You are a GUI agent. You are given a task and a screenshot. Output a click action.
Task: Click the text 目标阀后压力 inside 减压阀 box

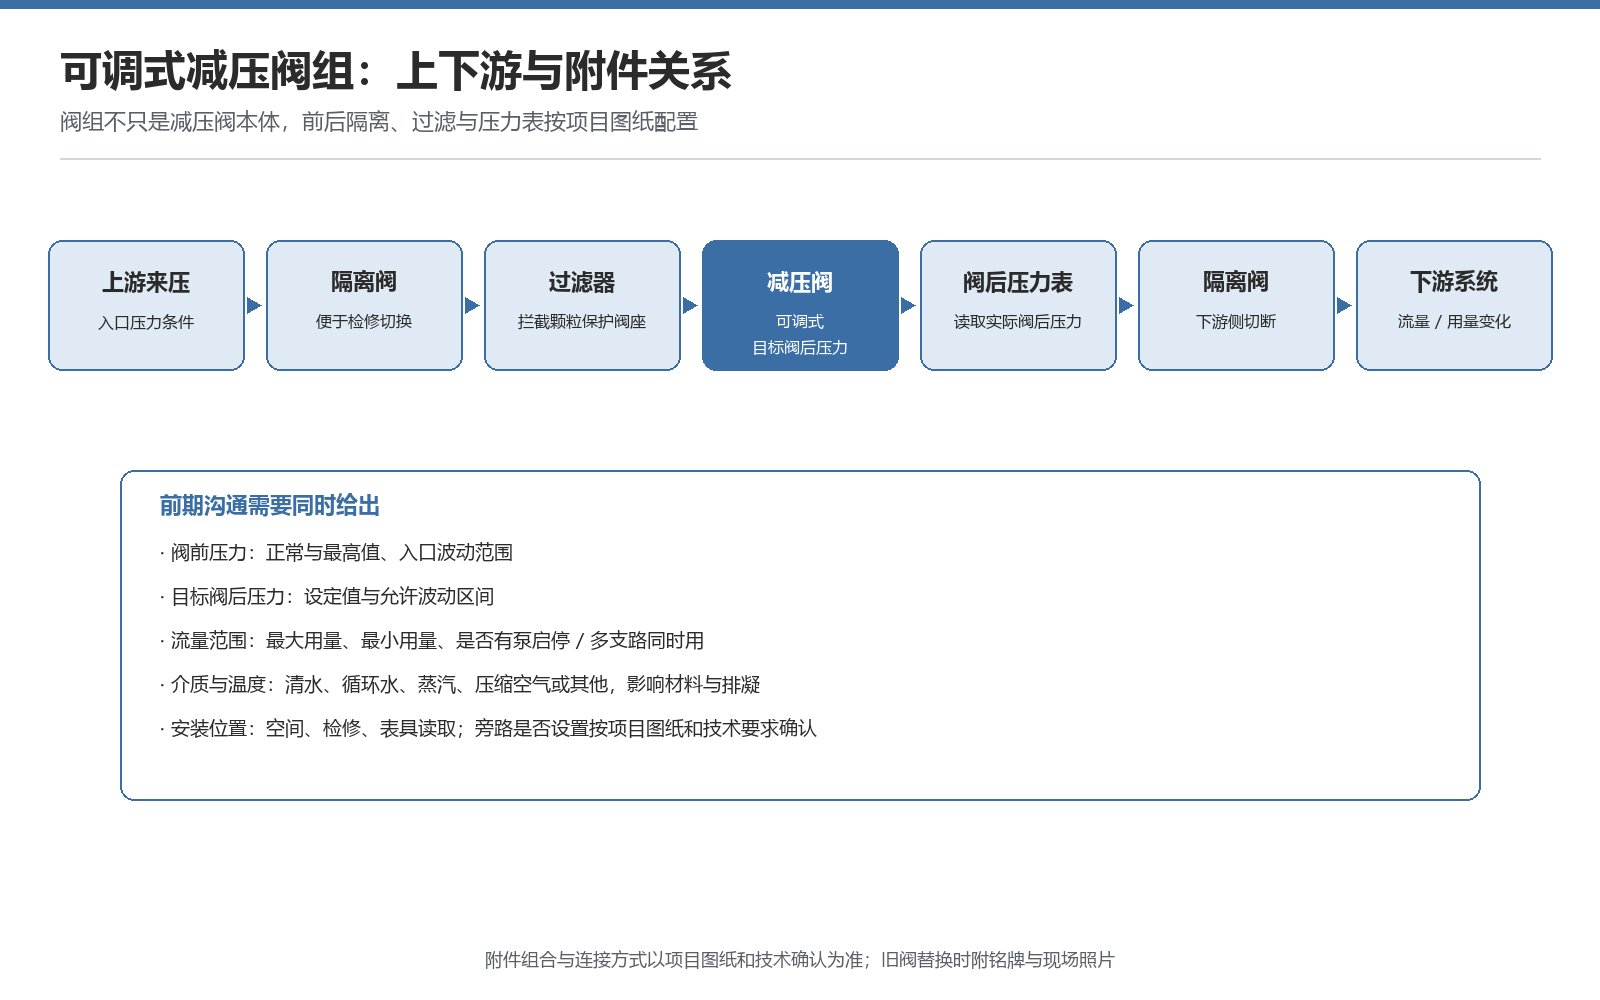(x=800, y=348)
